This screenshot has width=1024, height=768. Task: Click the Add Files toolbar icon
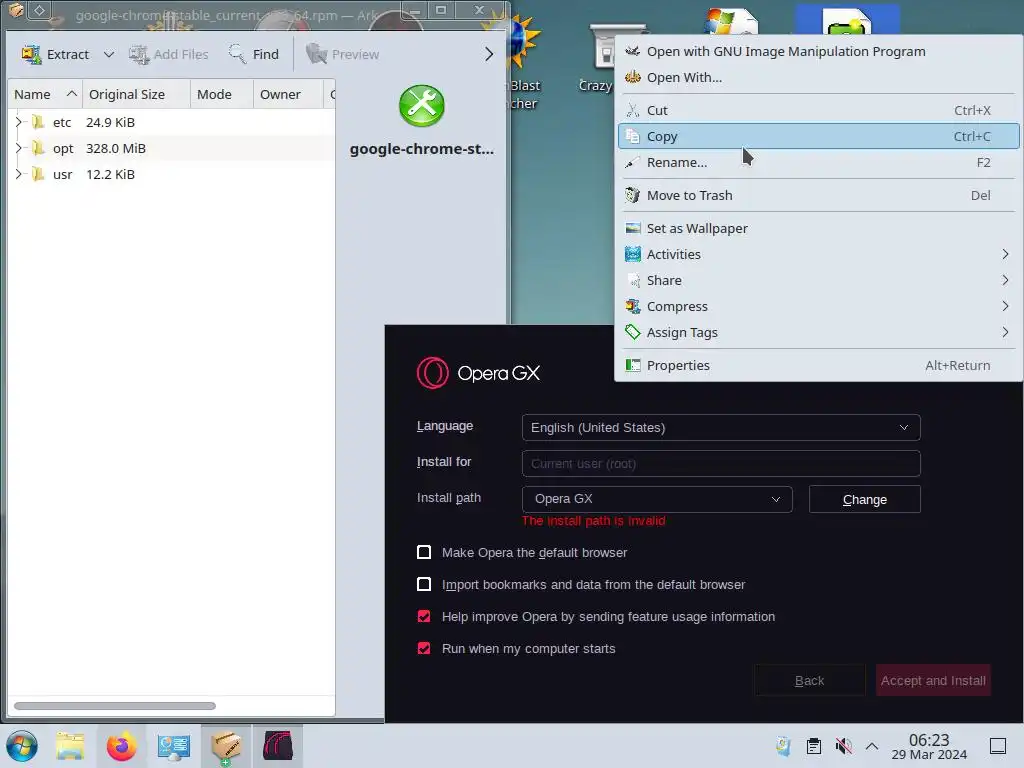pyautogui.click(x=138, y=54)
